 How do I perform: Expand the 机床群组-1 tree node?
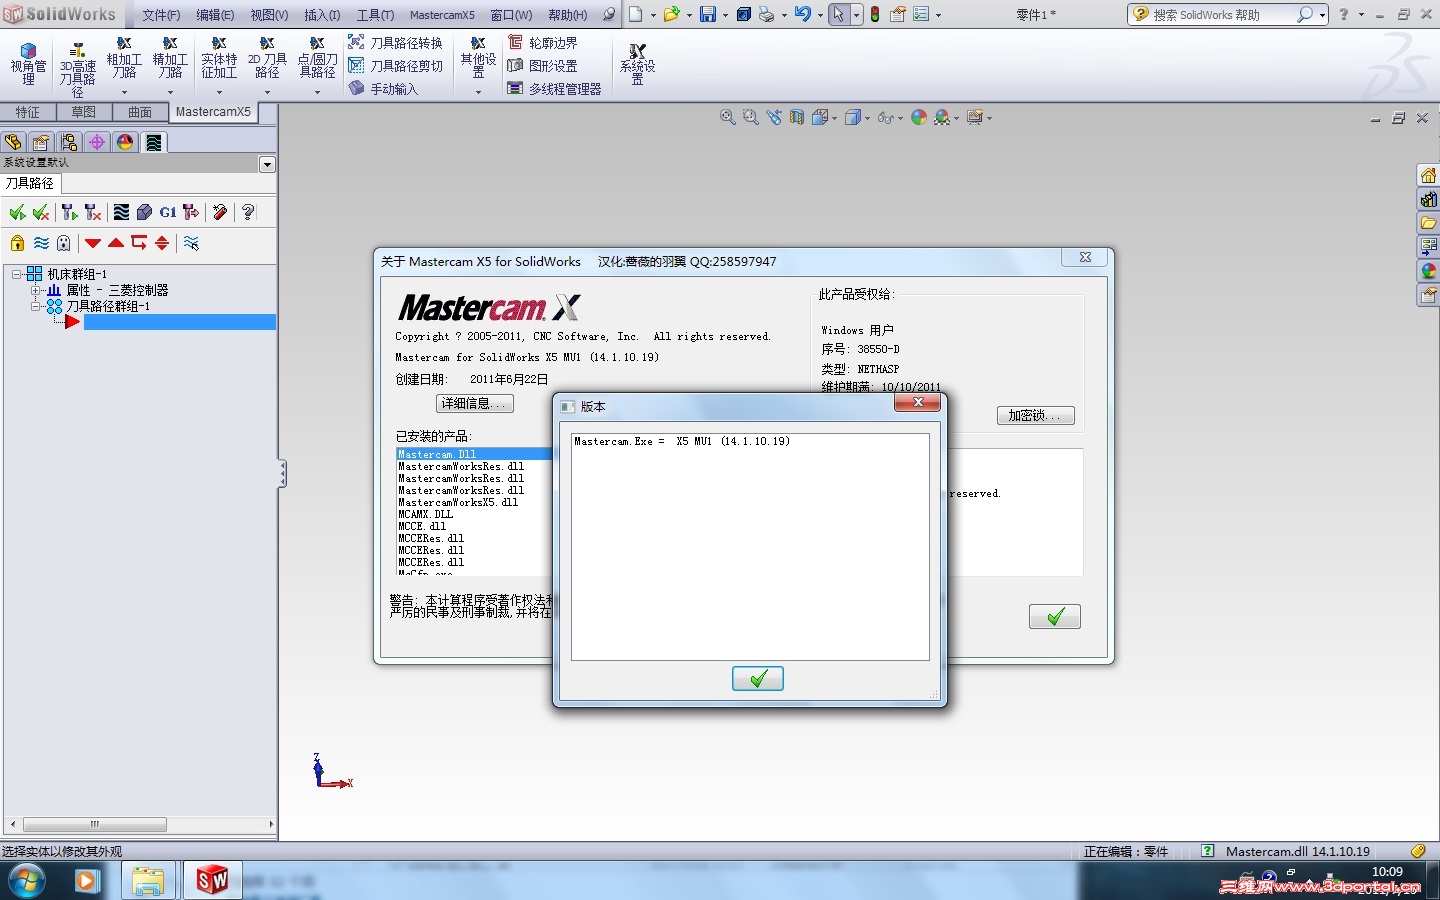coord(17,274)
